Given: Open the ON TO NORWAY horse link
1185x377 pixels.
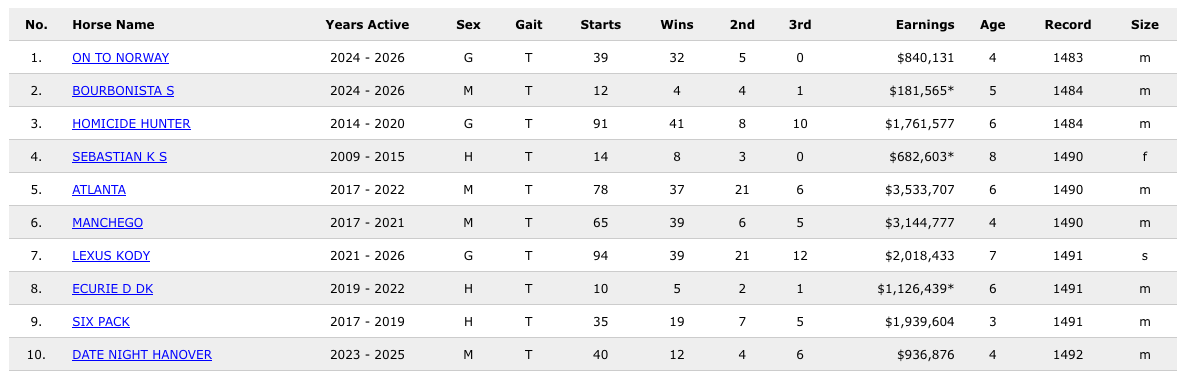Looking at the screenshot, I should click(120, 57).
